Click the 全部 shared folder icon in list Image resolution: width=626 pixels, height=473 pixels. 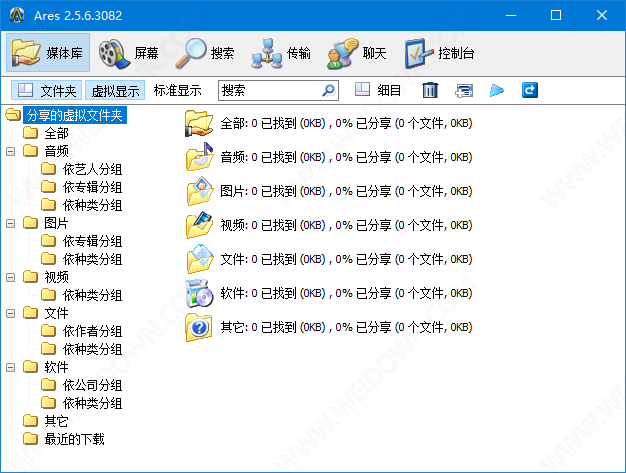tap(199, 123)
